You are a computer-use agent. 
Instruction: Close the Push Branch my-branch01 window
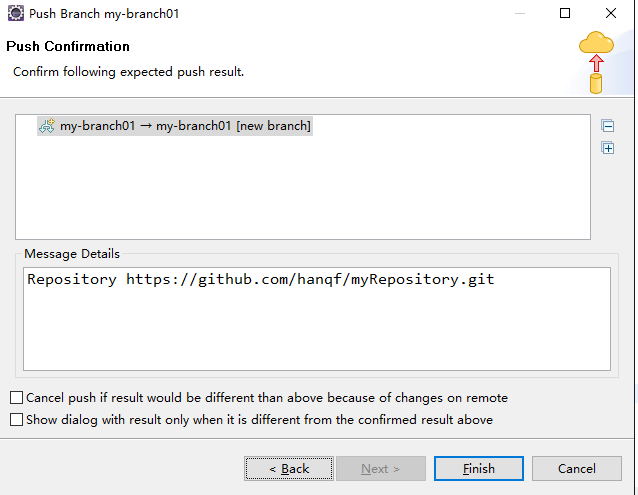tap(611, 13)
